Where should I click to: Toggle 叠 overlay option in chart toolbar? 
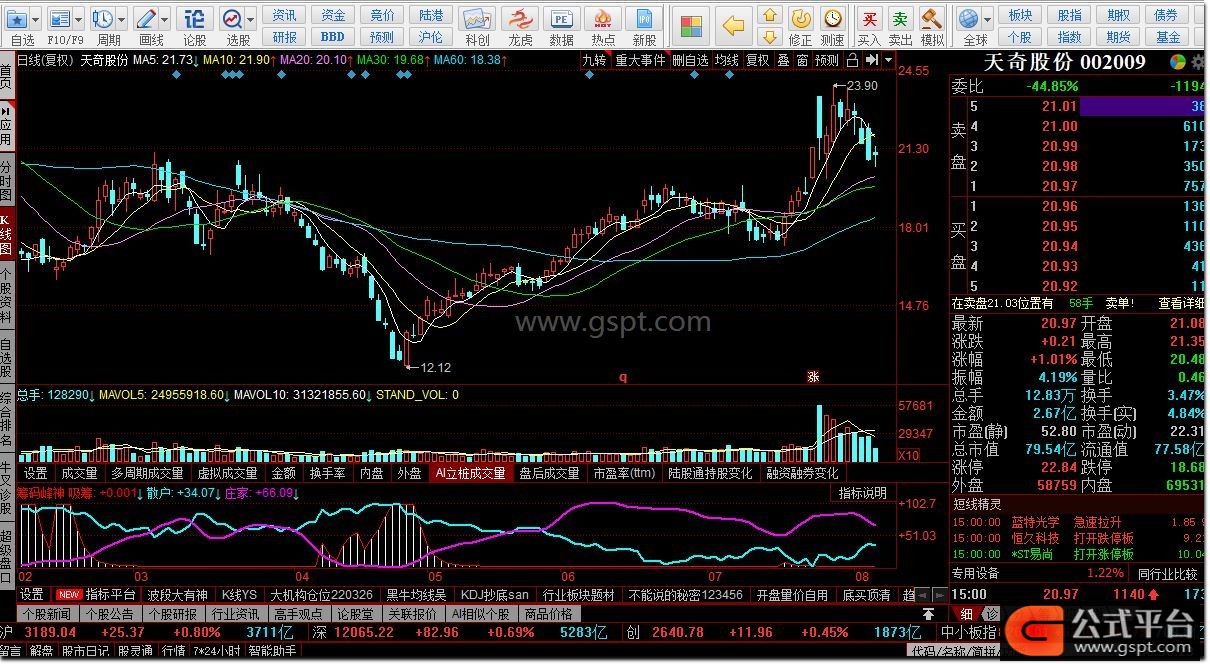pyautogui.click(x=783, y=60)
